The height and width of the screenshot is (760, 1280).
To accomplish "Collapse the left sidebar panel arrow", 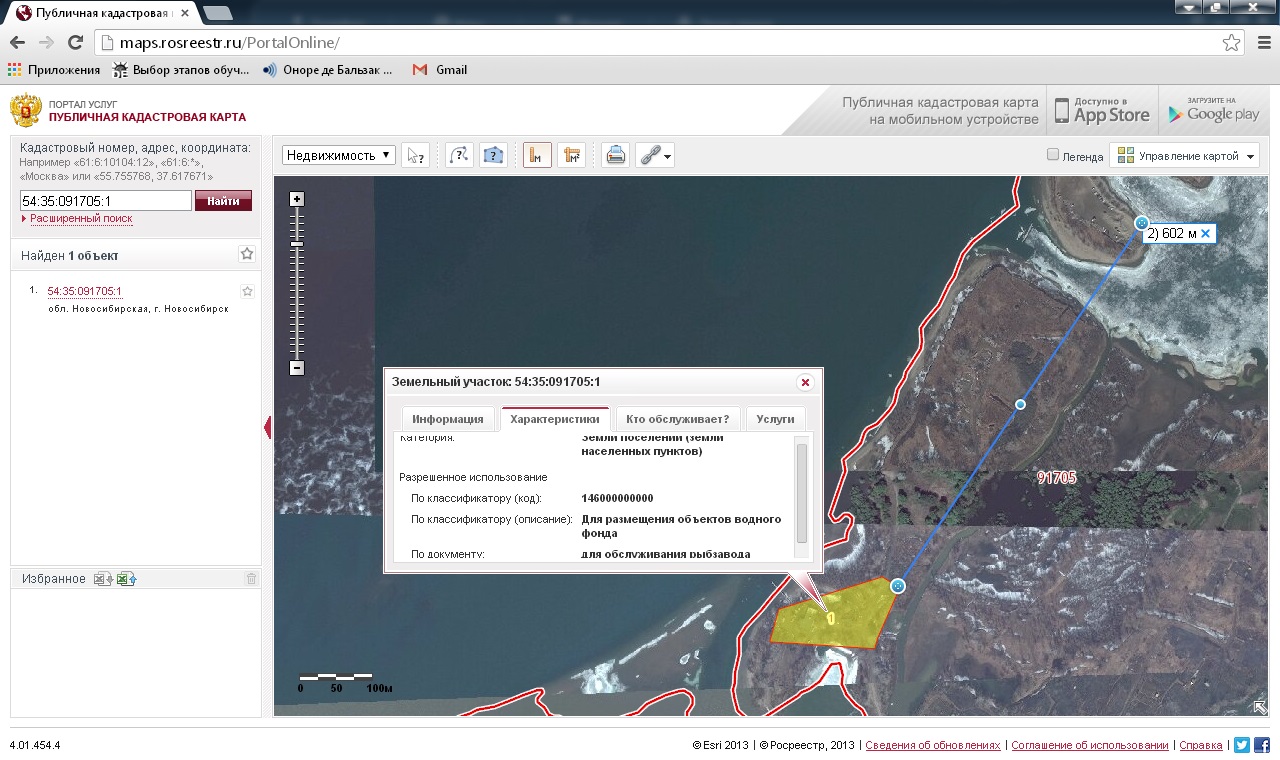I will [x=267, y=428].
